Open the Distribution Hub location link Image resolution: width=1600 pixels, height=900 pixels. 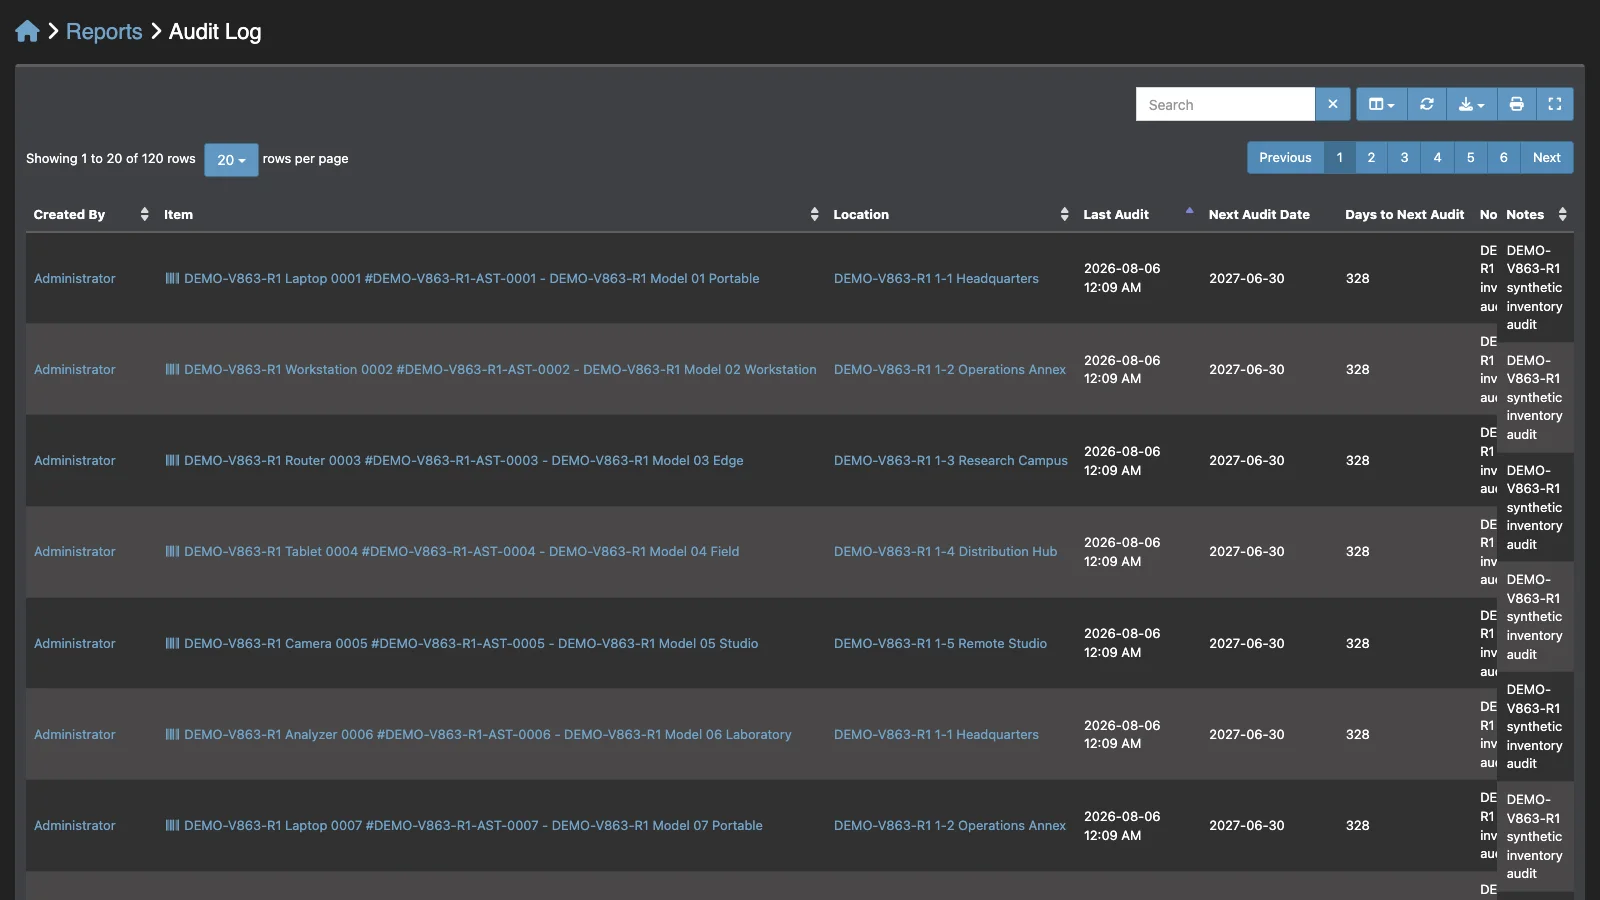pyautogui.click(x=945, y=551)
